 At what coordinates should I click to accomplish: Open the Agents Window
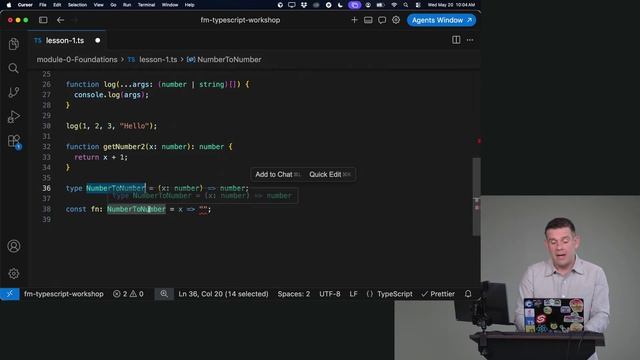pos(441,20)
